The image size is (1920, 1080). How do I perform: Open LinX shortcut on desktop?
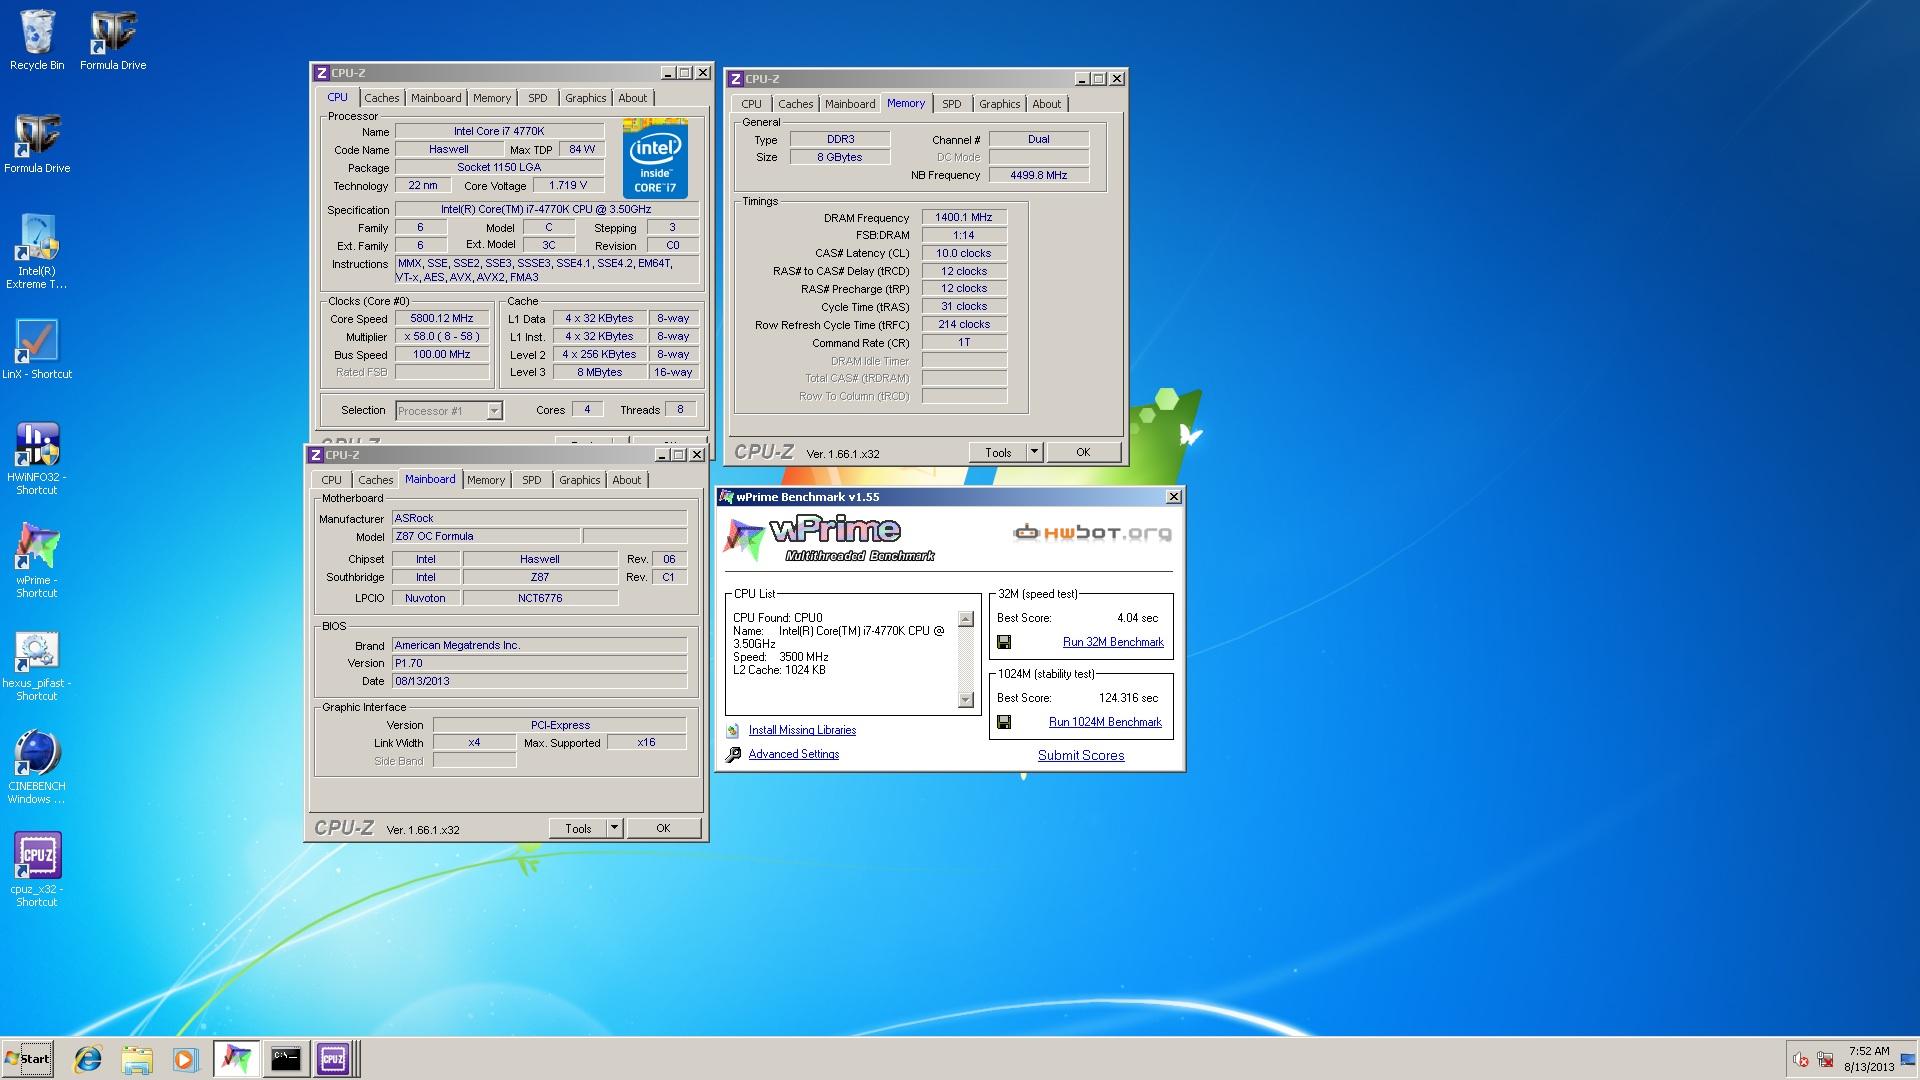(37, 349)
